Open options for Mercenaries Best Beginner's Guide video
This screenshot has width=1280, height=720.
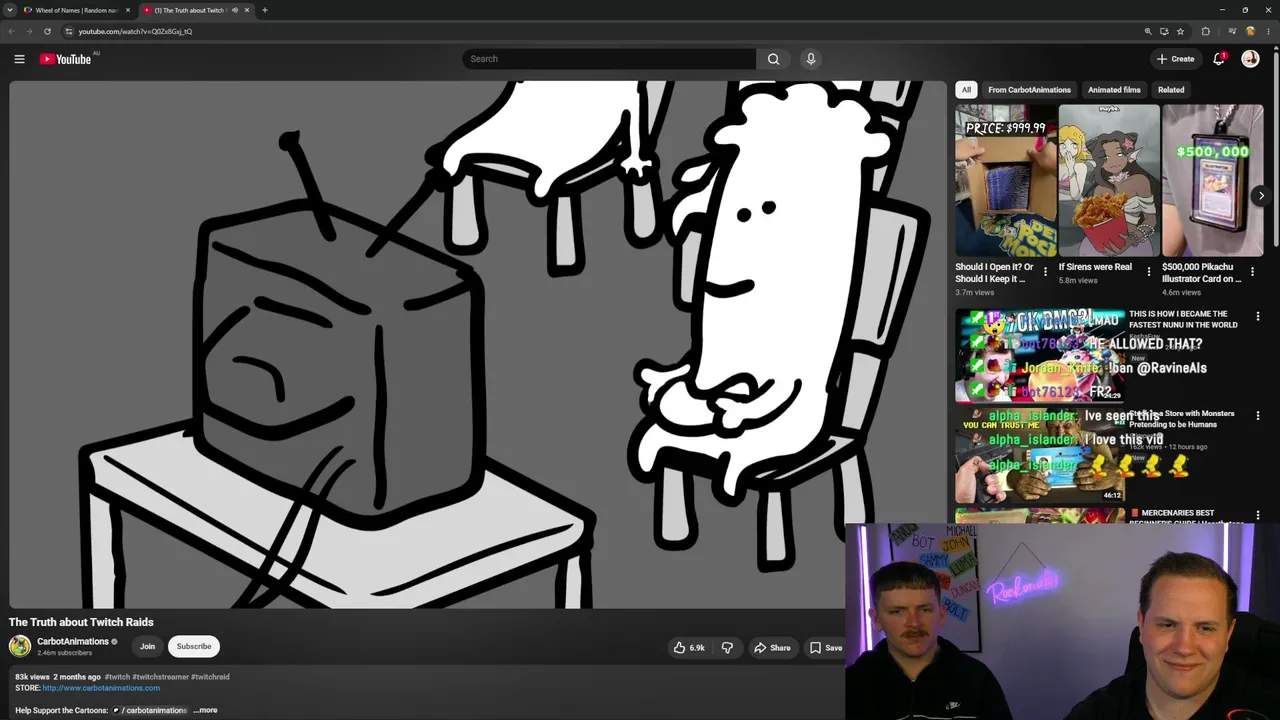1258,516
